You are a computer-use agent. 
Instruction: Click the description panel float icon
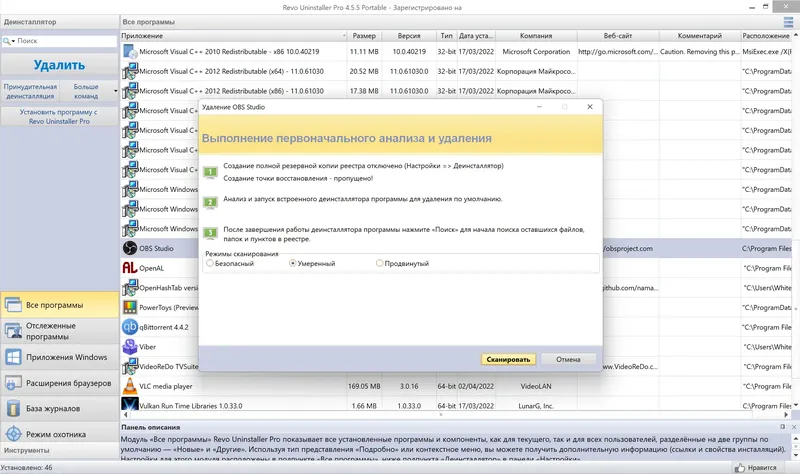(x=783, y=427)
